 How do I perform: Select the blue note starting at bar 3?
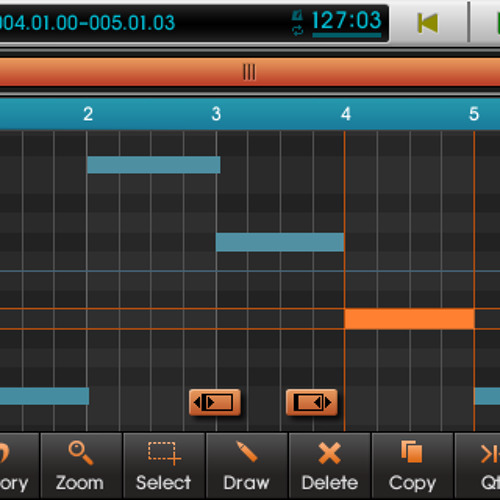(280, 242)
